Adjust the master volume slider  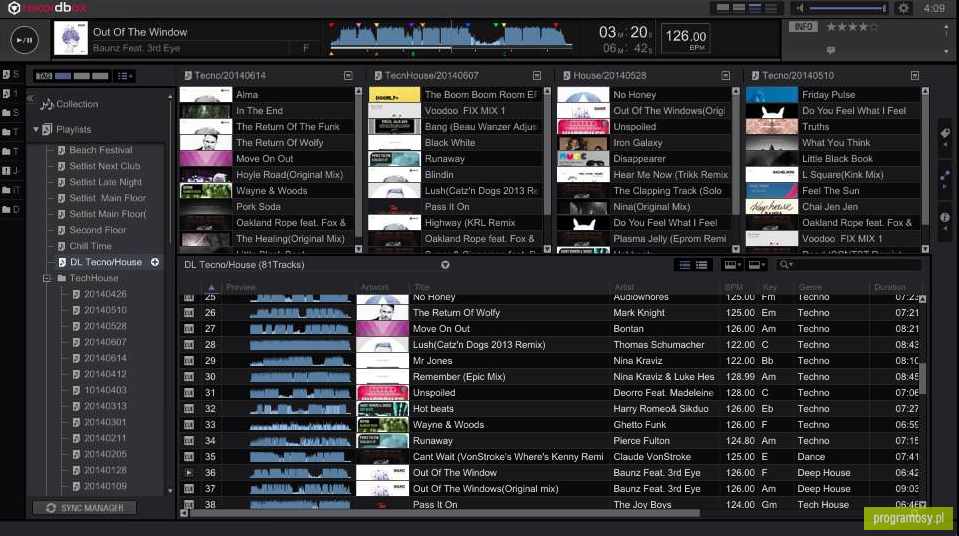848,9
